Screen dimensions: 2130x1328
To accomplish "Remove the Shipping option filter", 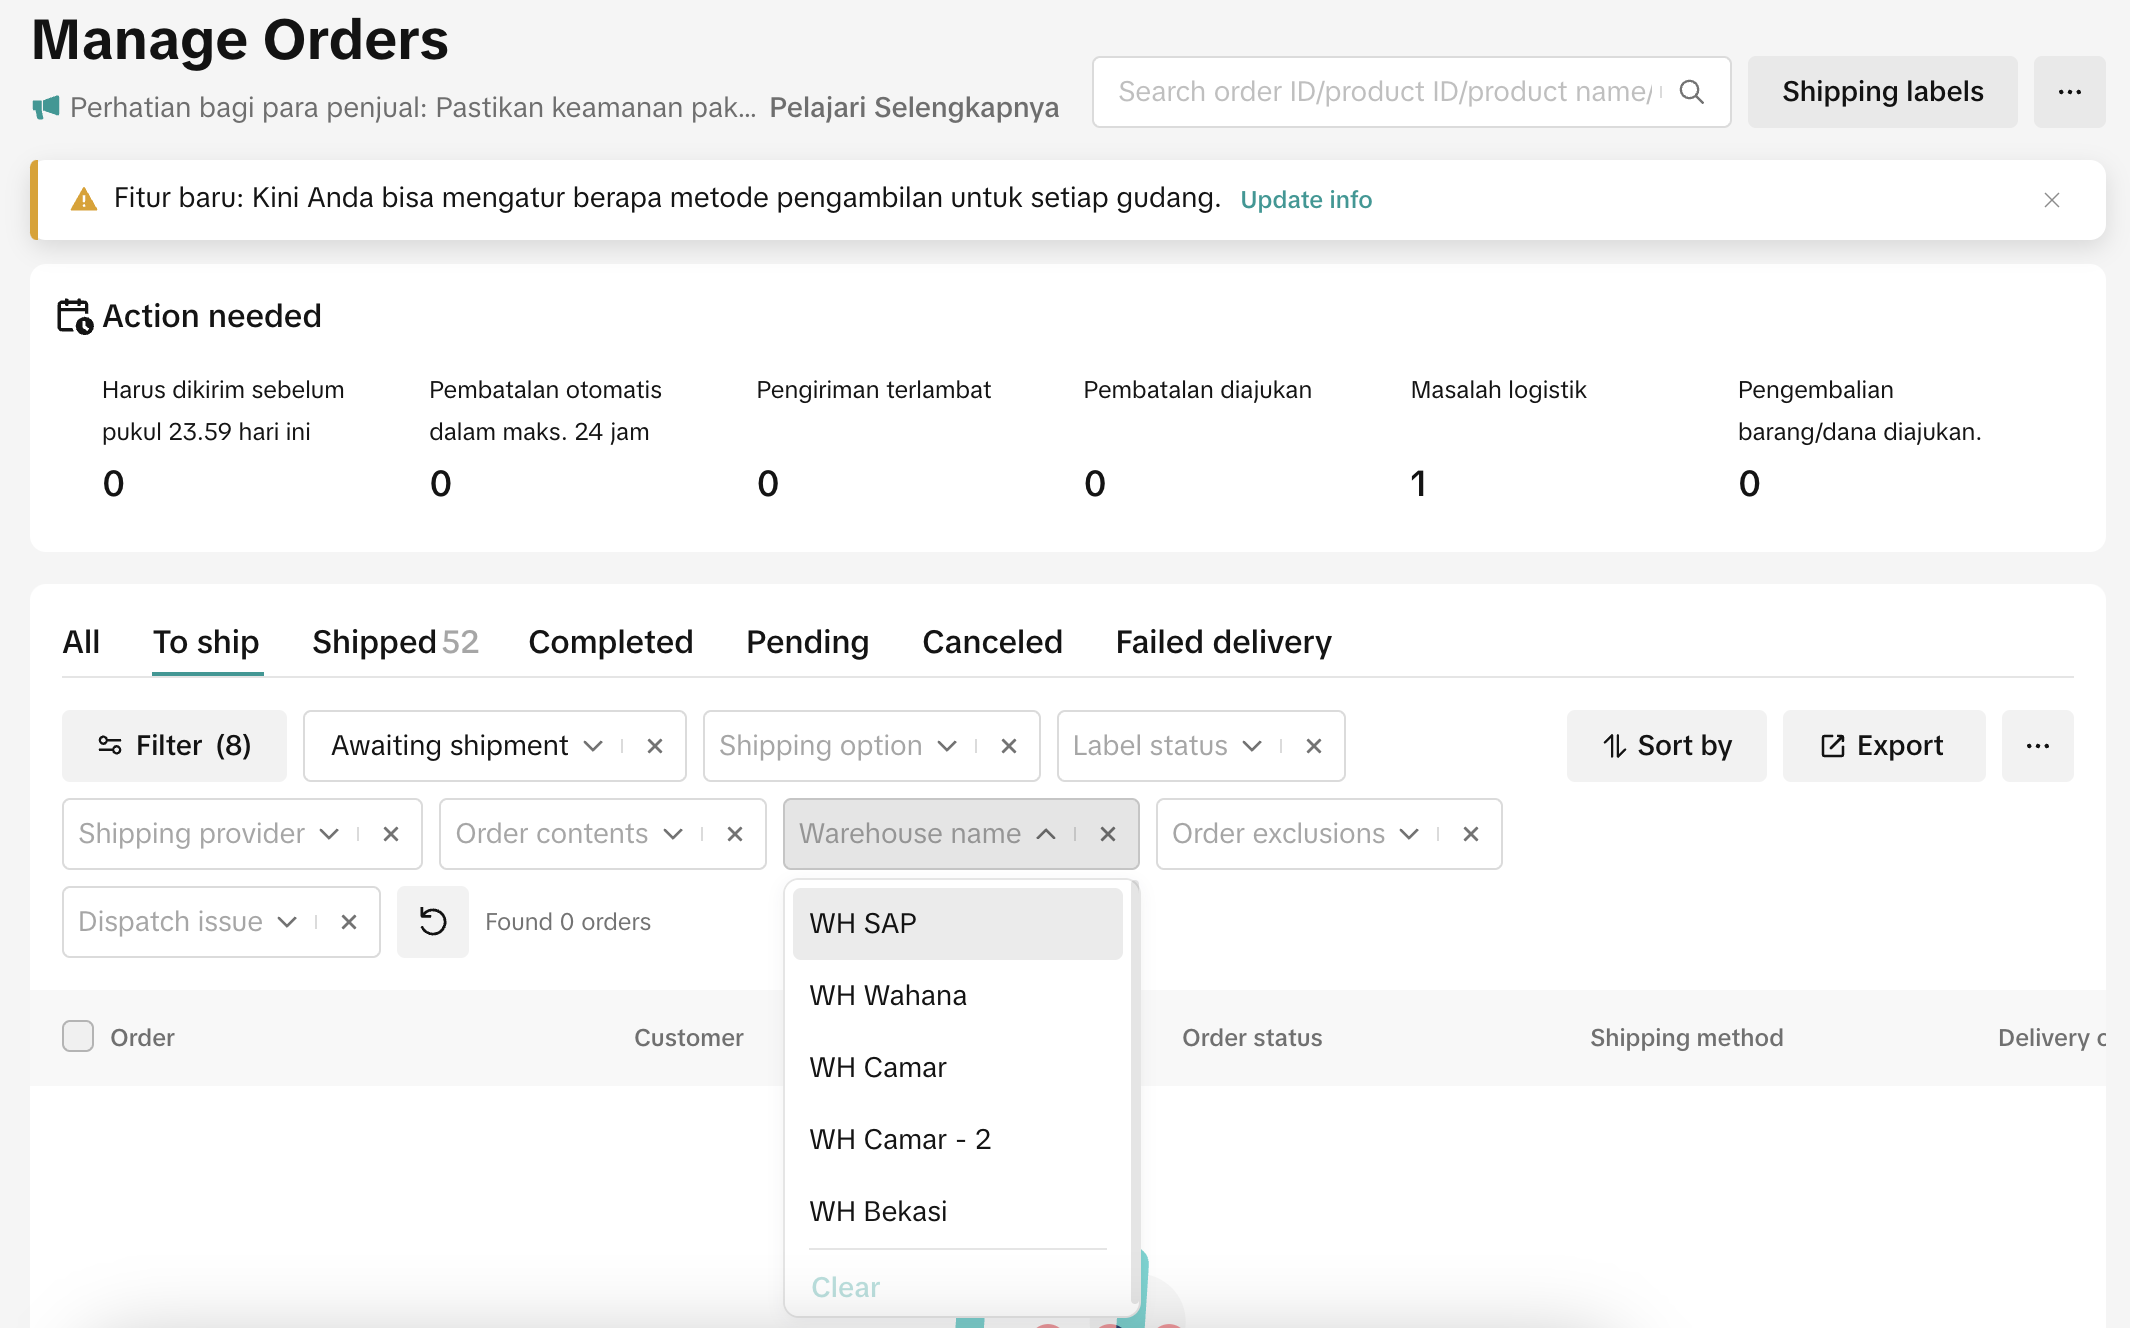I will click(1009, 746).
